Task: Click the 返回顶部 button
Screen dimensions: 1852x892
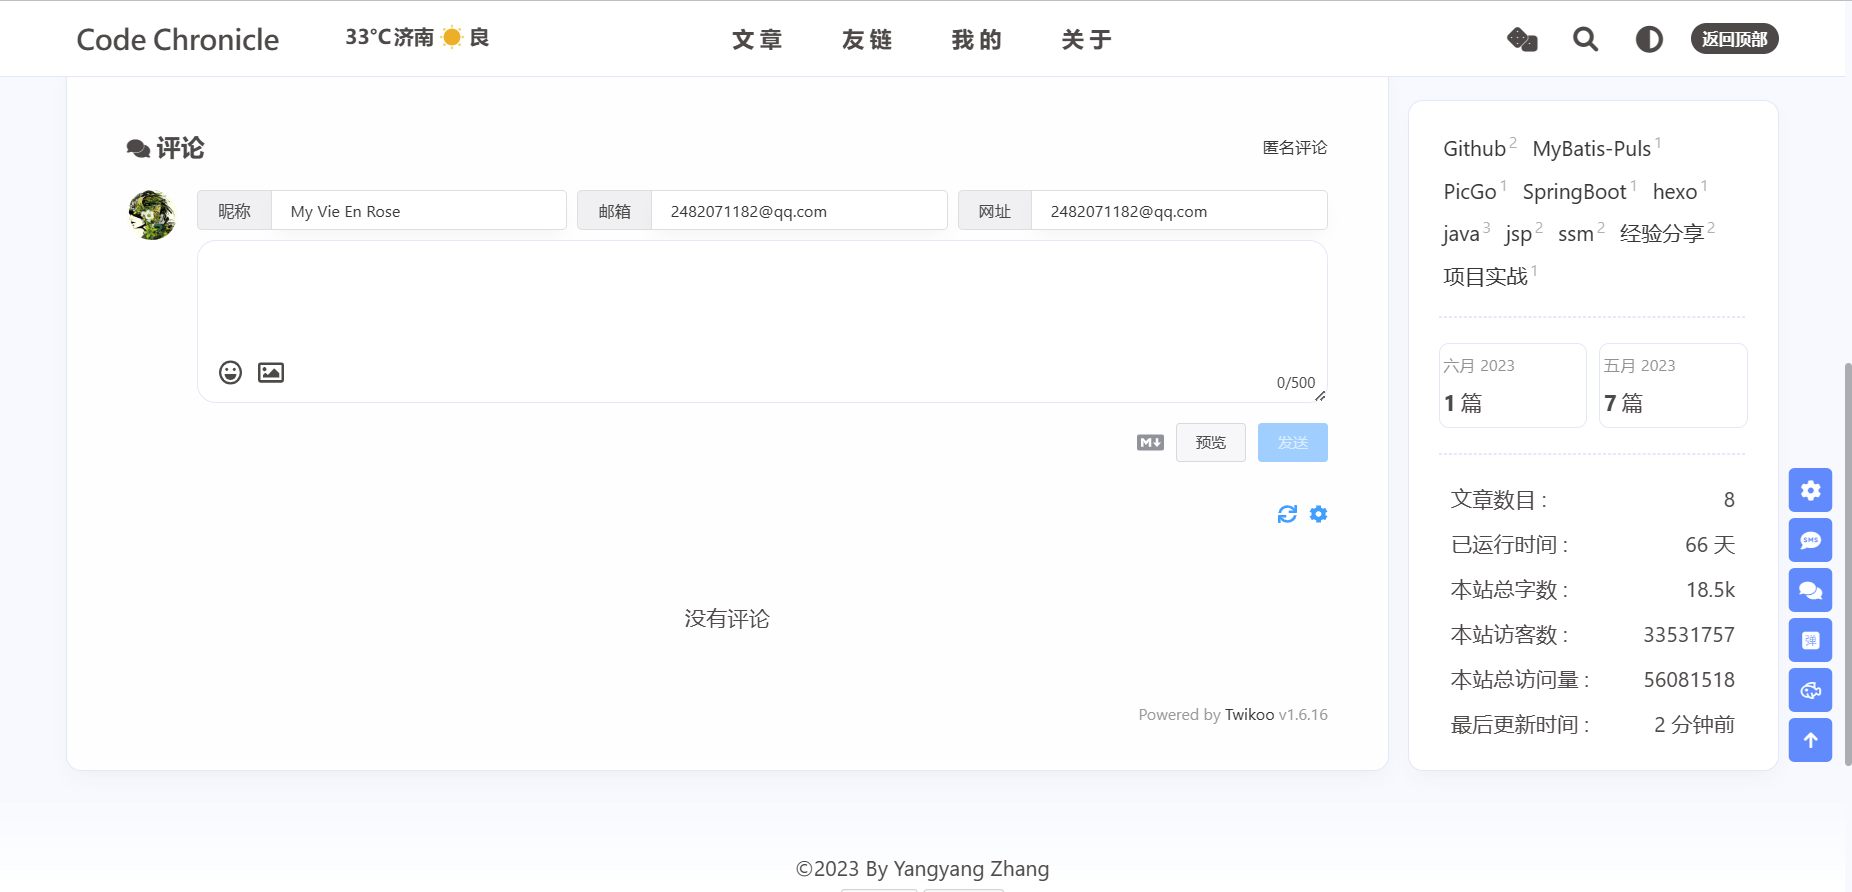Action: [x=1734, y=39]
